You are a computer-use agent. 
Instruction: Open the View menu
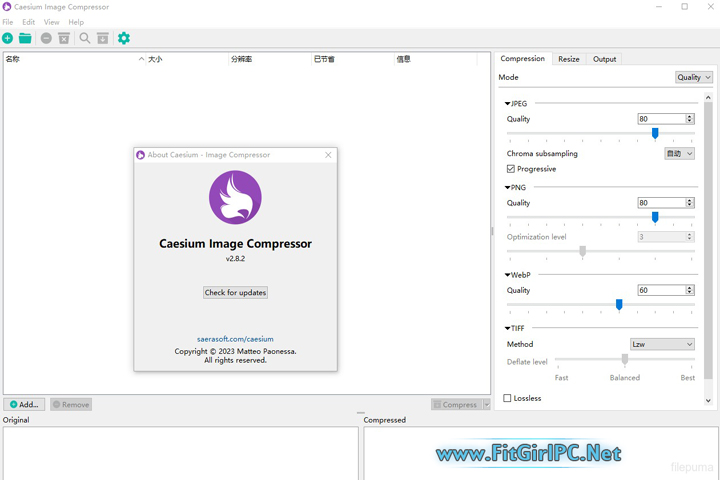[51, 22]
